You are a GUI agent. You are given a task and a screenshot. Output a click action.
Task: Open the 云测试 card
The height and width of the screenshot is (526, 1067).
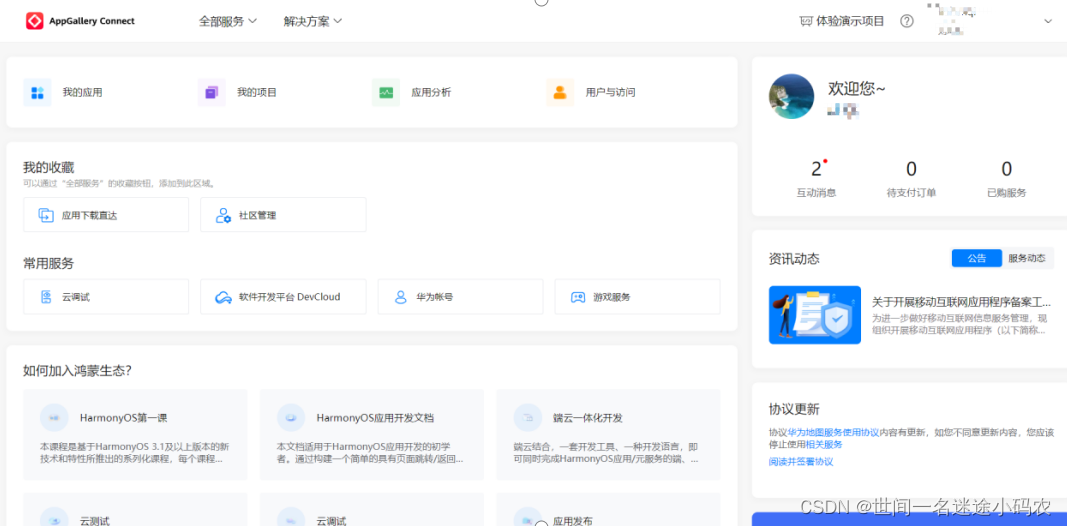point(135,509)
